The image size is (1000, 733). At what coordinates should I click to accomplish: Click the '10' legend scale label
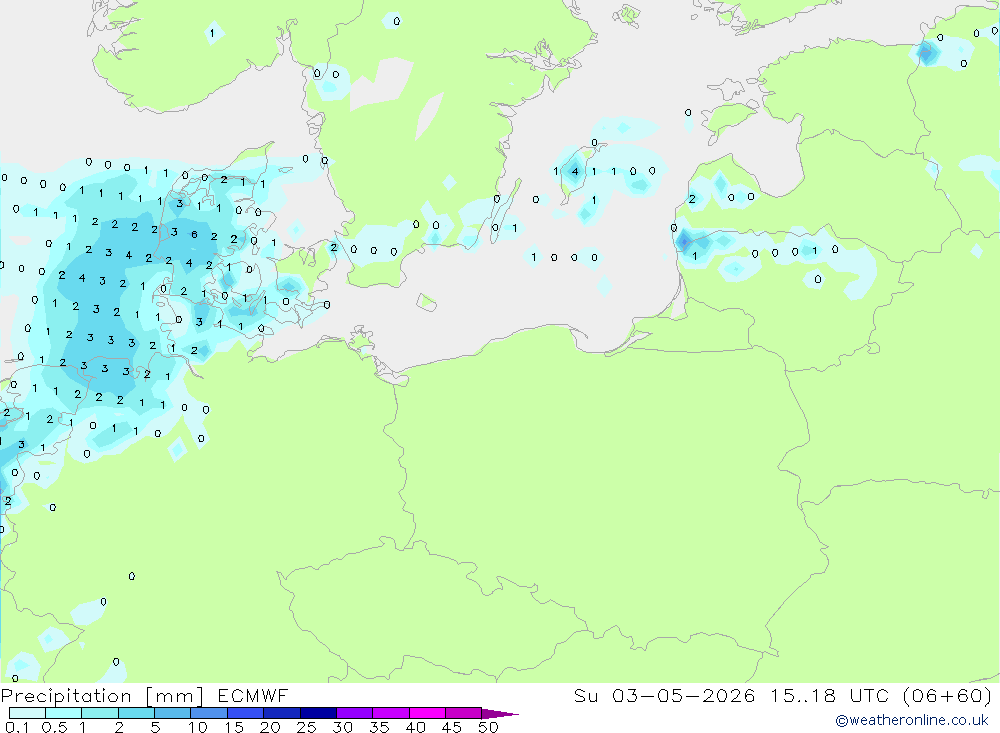click(198, 727)
